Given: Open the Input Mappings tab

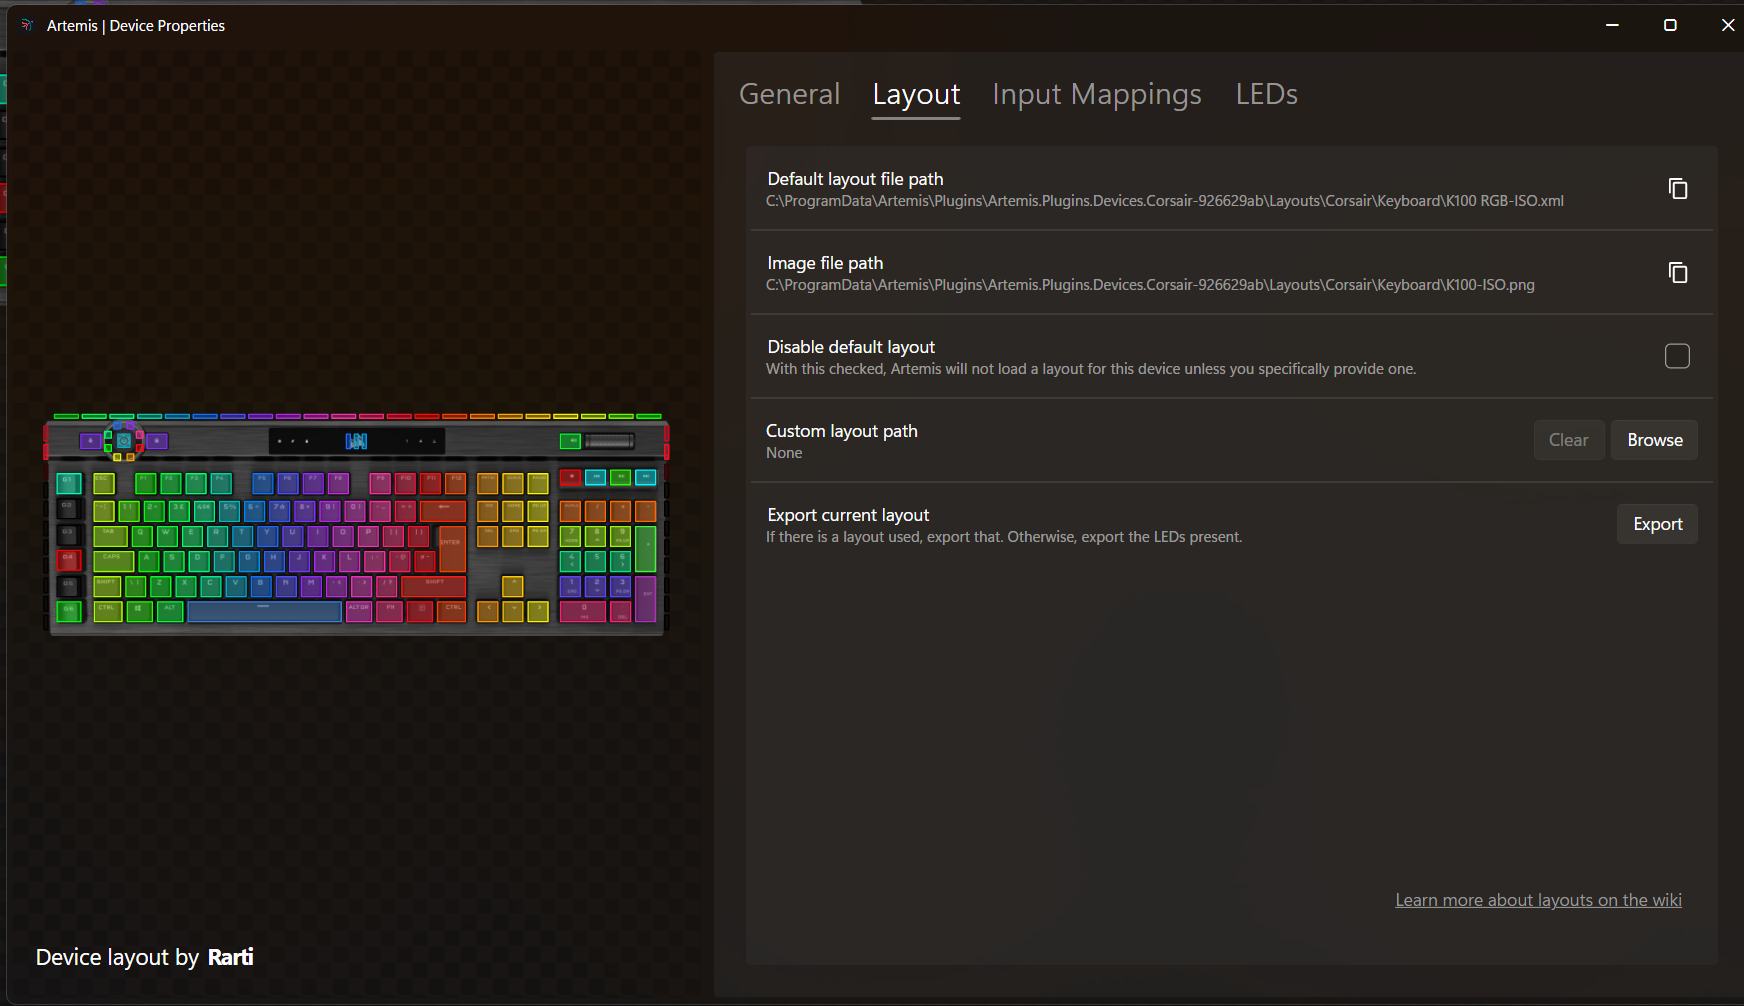Looking at the screenshot, I should click(1096, 94).
